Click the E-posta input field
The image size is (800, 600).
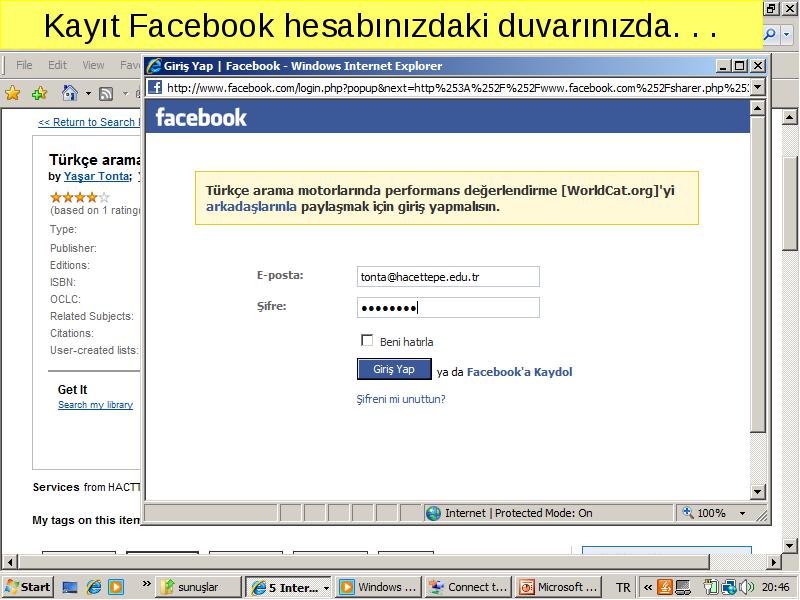[448, 277]
